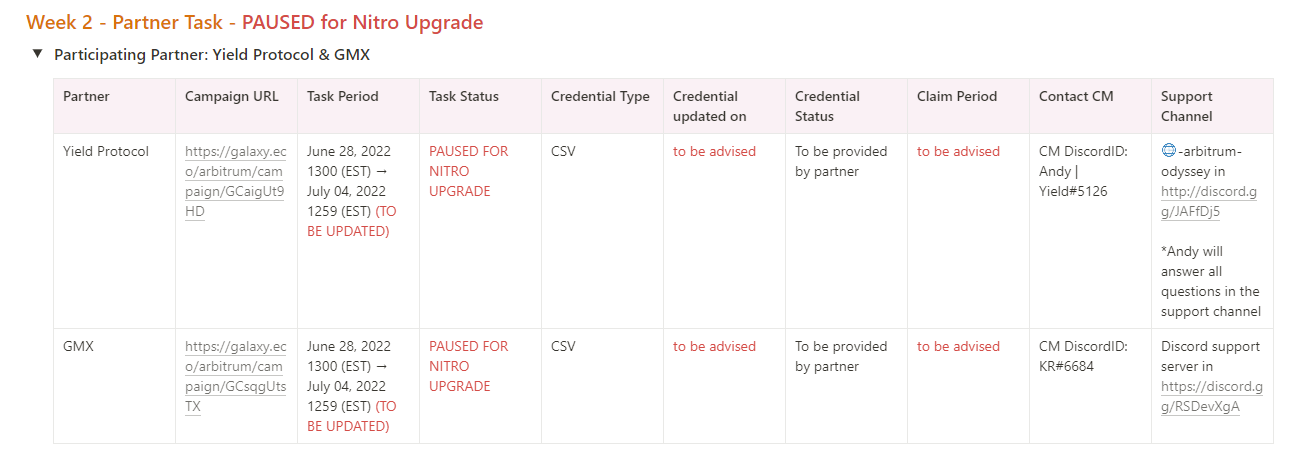
Task: Open the GMX Discord support server link
Action: [1211, 396]
